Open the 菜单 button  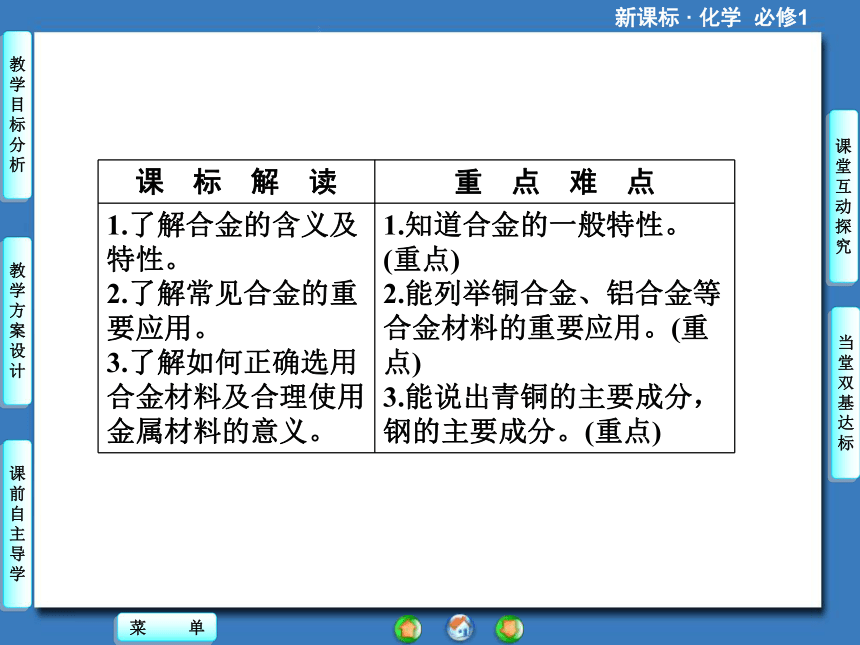(x=167, y=627)
